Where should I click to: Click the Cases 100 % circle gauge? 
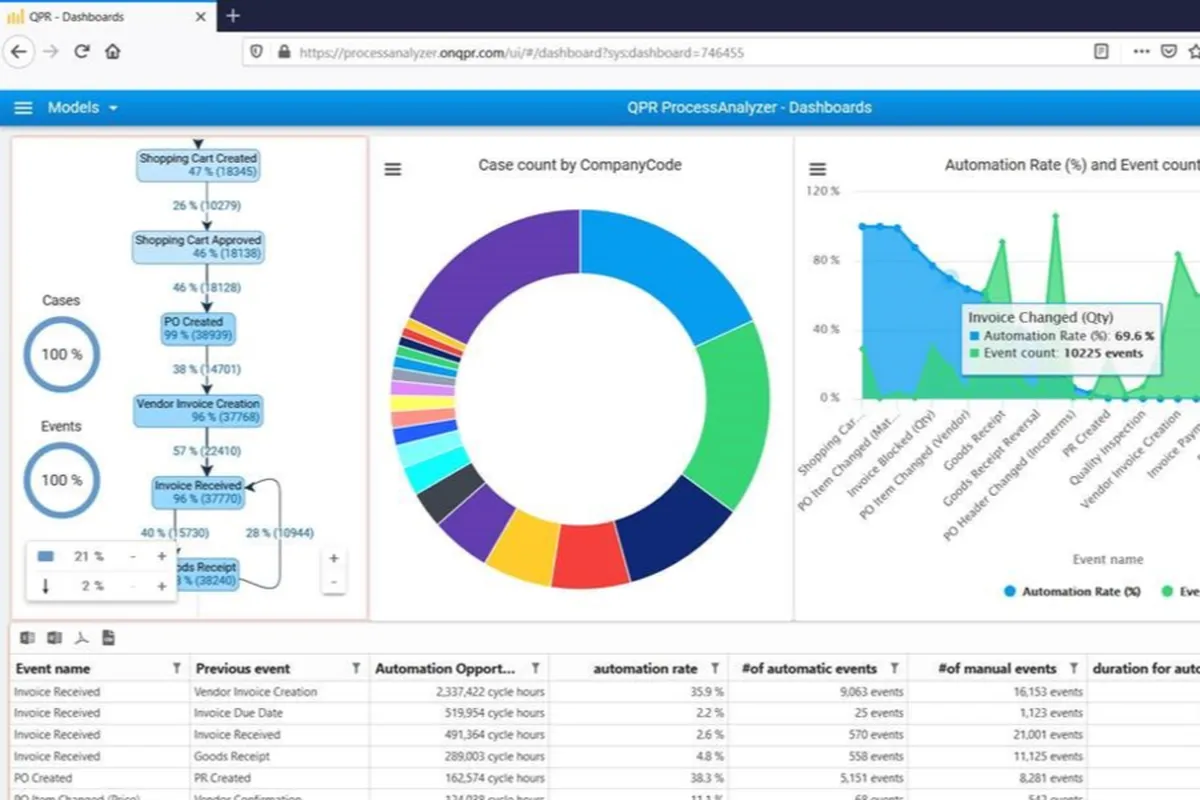61,354
